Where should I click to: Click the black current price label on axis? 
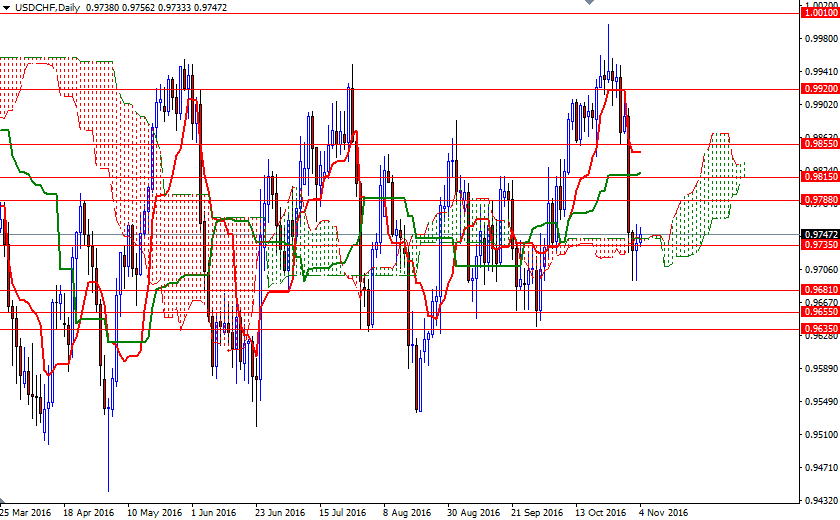(x=820, y=235)
